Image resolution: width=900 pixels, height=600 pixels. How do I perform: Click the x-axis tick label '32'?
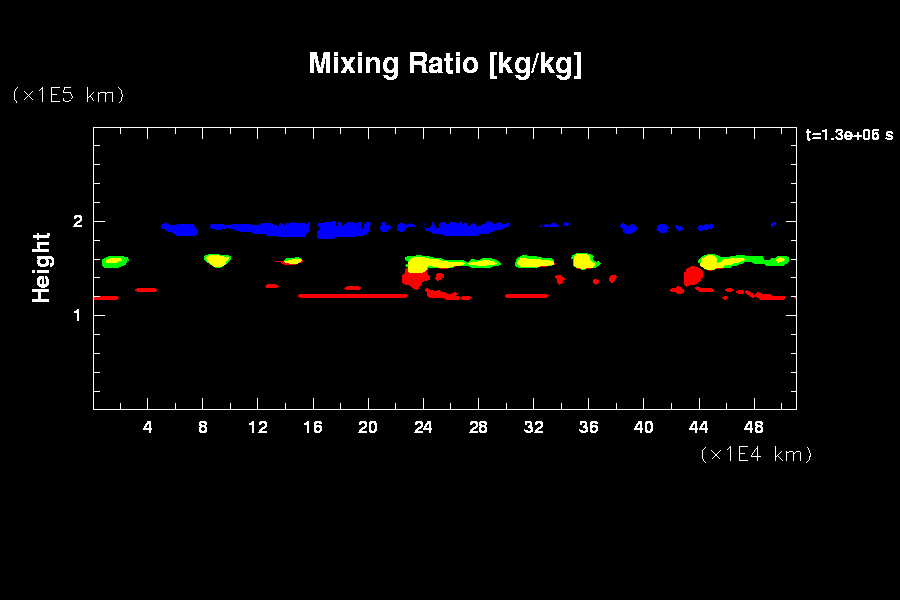coord(533,427)
